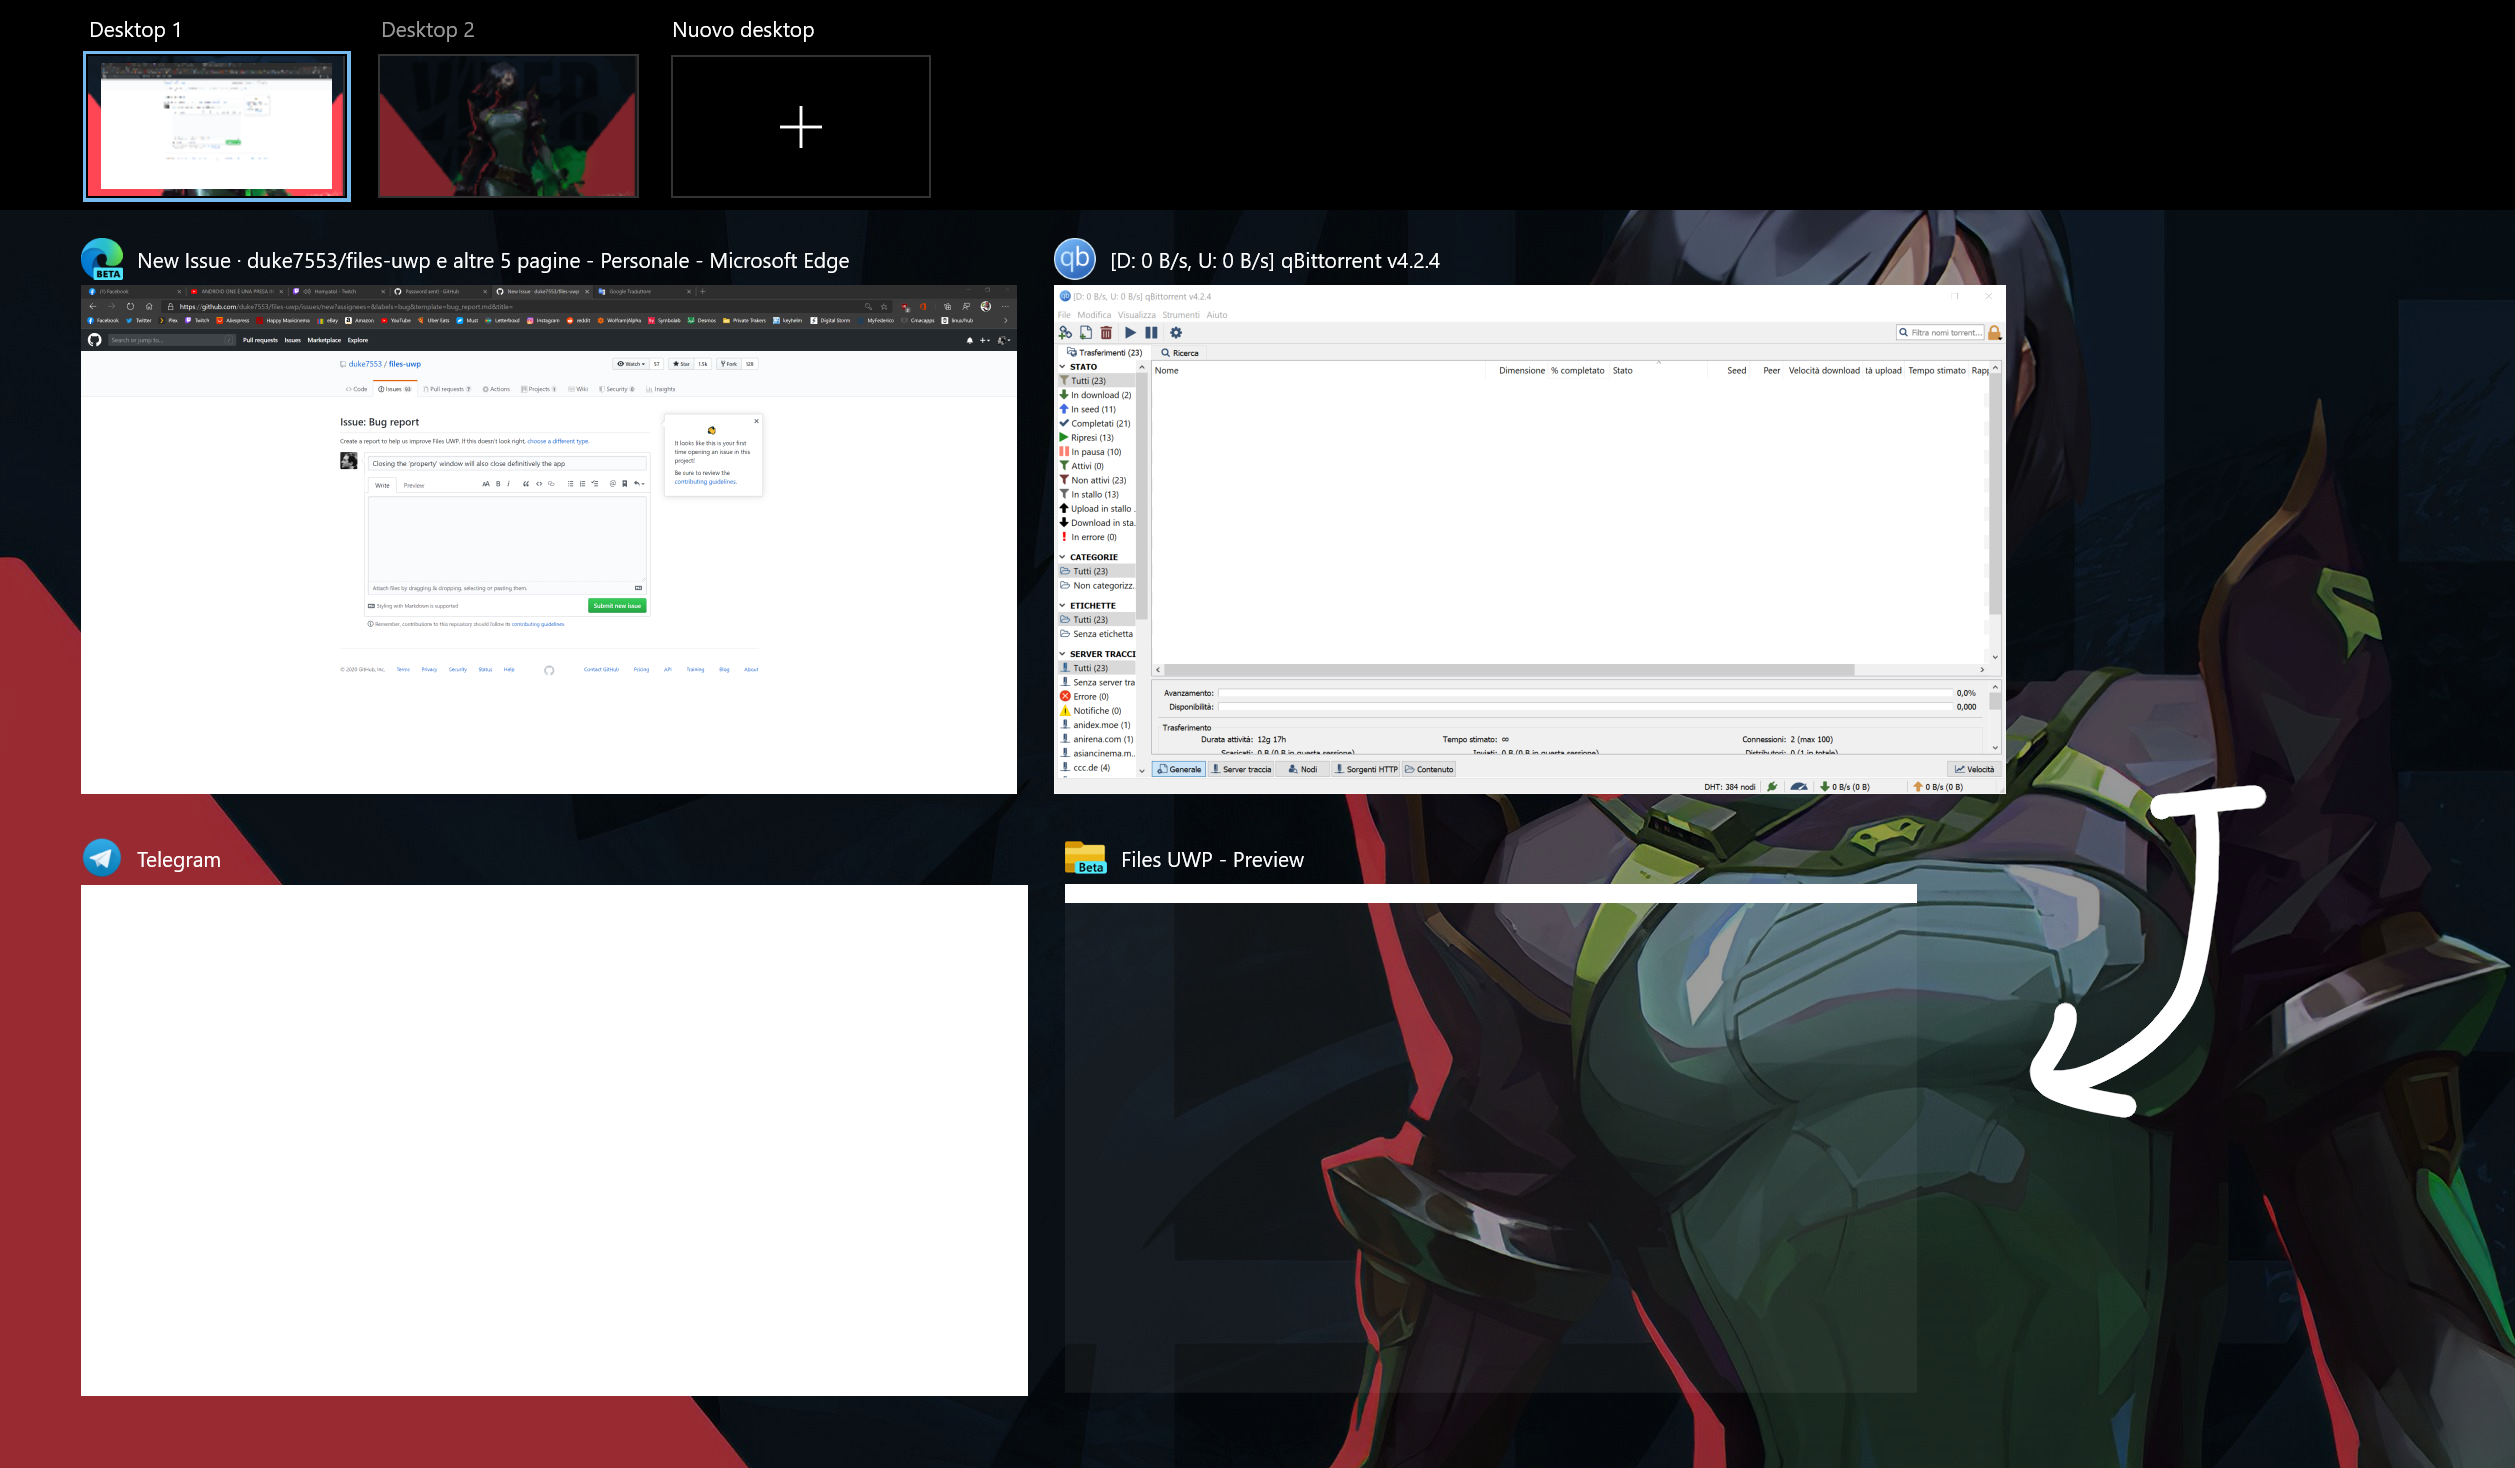Collapse the STATO section in qBittorrent
The image size is (2515, 1468).
1062,367
